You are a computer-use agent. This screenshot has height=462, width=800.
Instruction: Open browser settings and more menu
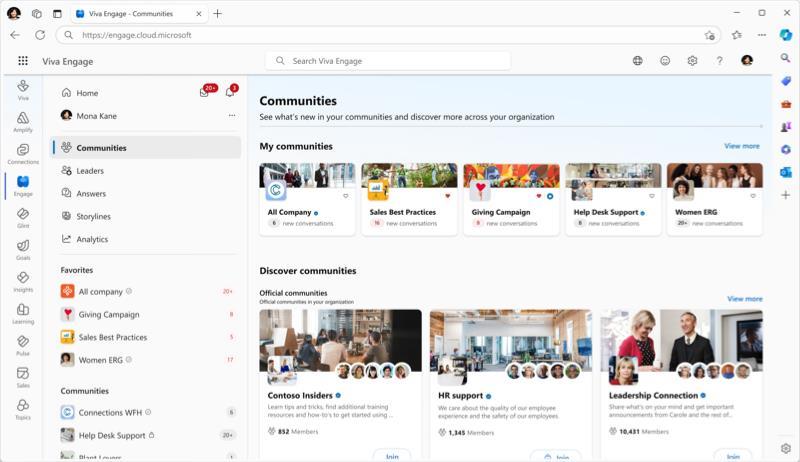tap(762, 35)
